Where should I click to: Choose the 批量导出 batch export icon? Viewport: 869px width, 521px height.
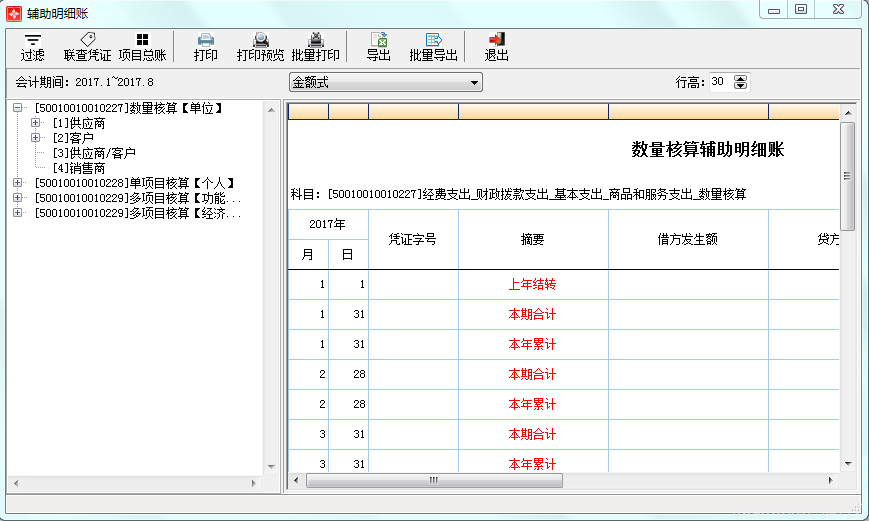coord(433,47)
